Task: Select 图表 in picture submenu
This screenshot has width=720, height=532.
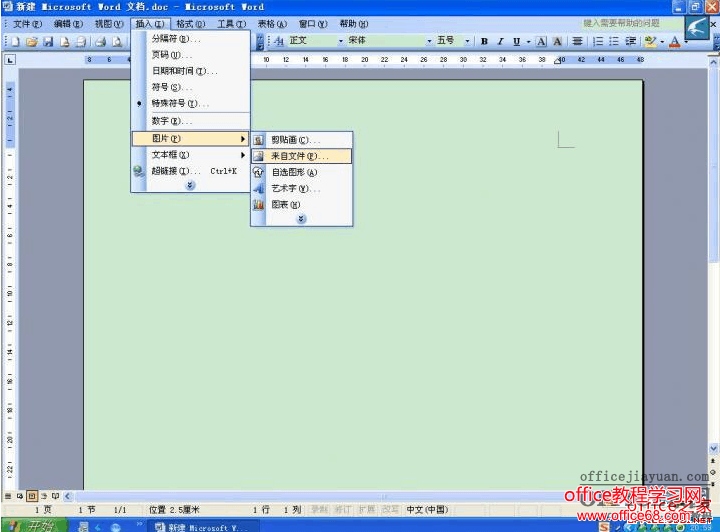Action: 302,205
